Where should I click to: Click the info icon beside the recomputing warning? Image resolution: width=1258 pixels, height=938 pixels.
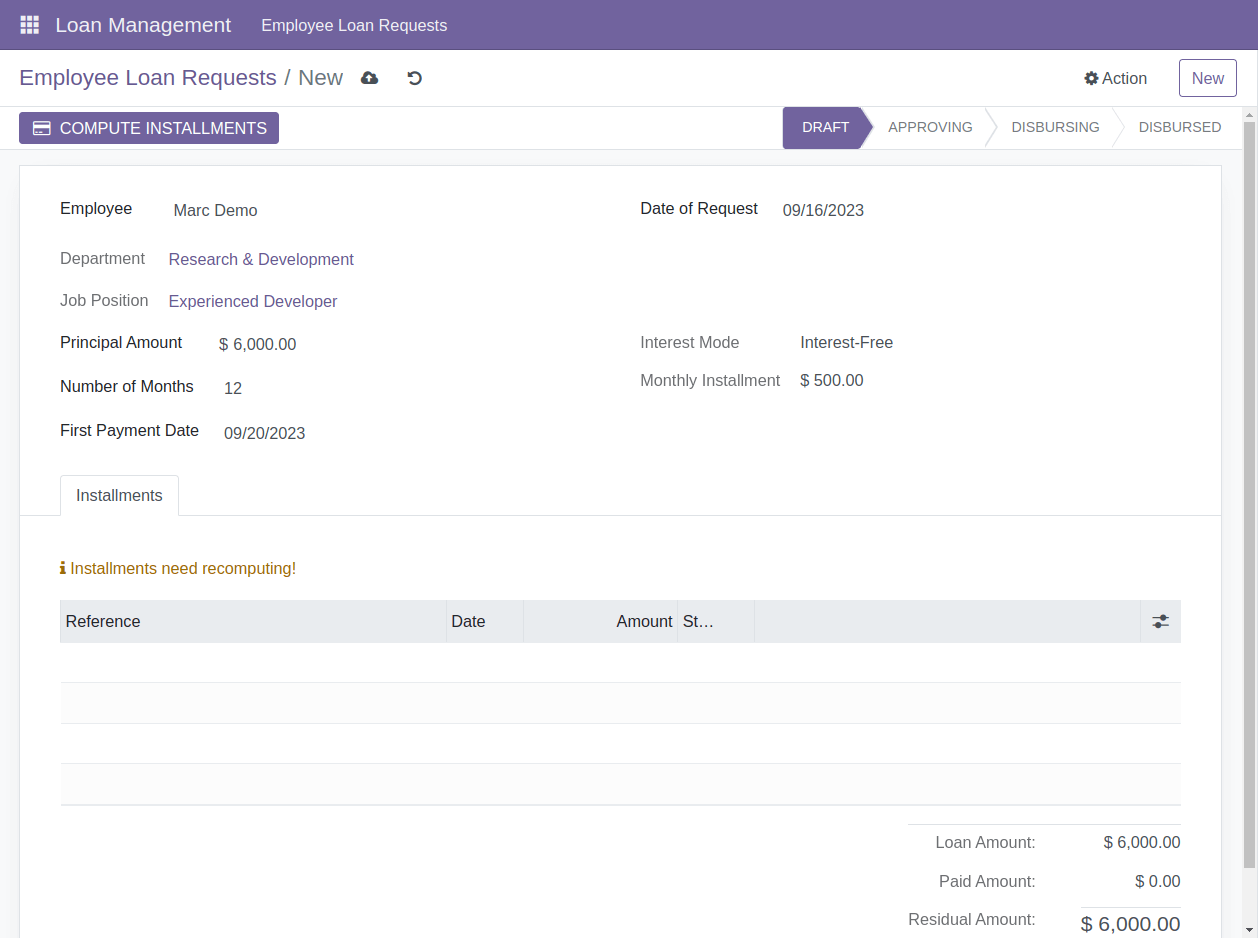(62, 568)
